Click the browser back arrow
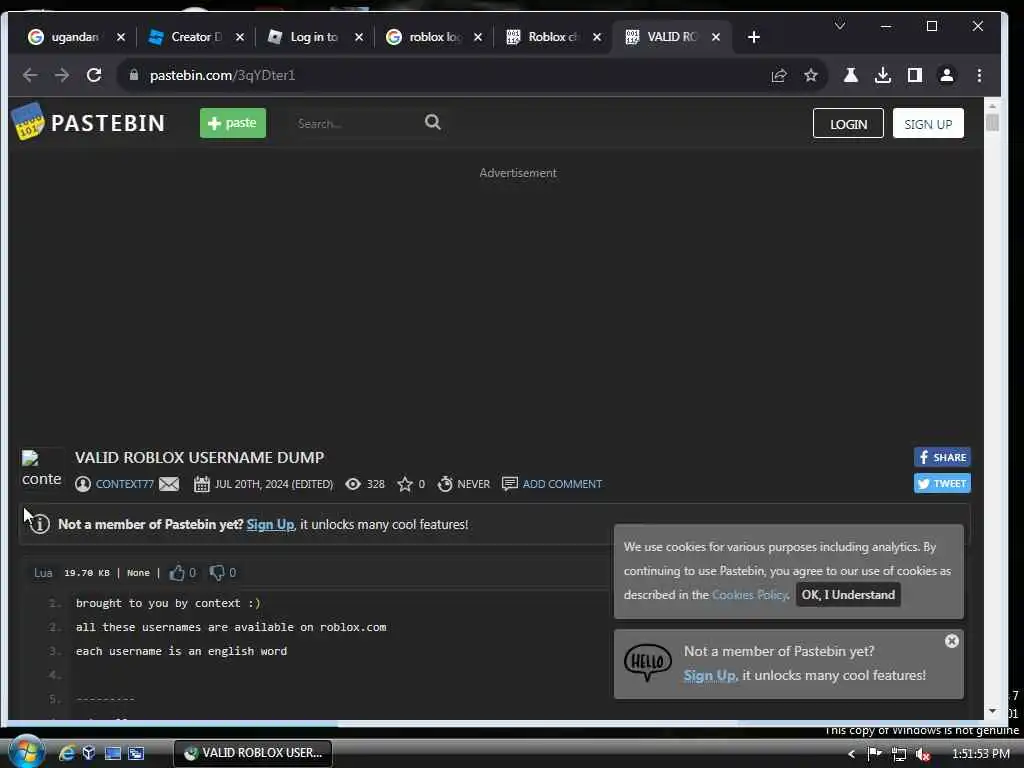The width and height of the screenshot is (1024, 768). [x=29, y=75]
